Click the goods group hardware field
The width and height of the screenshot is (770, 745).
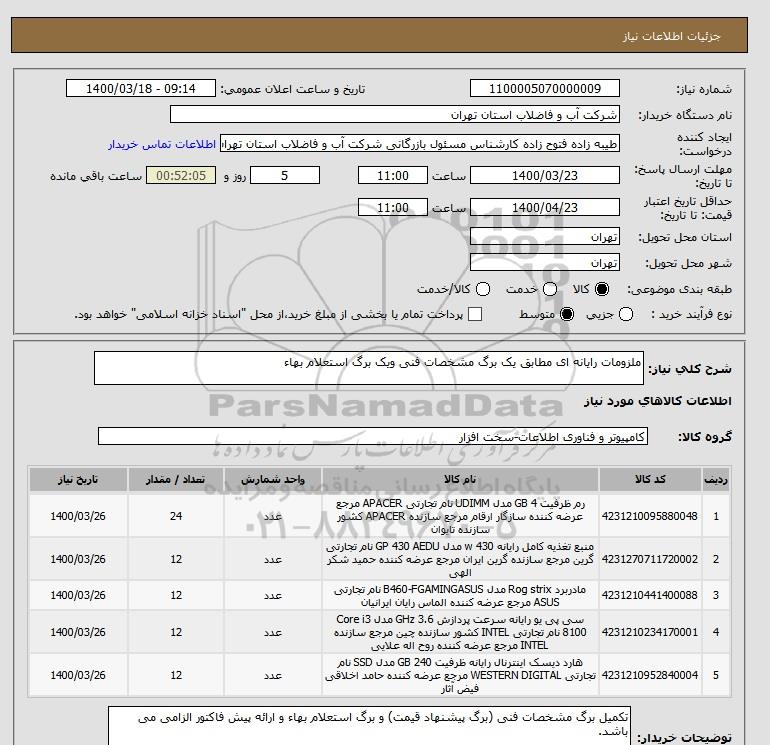click(373, 436)
